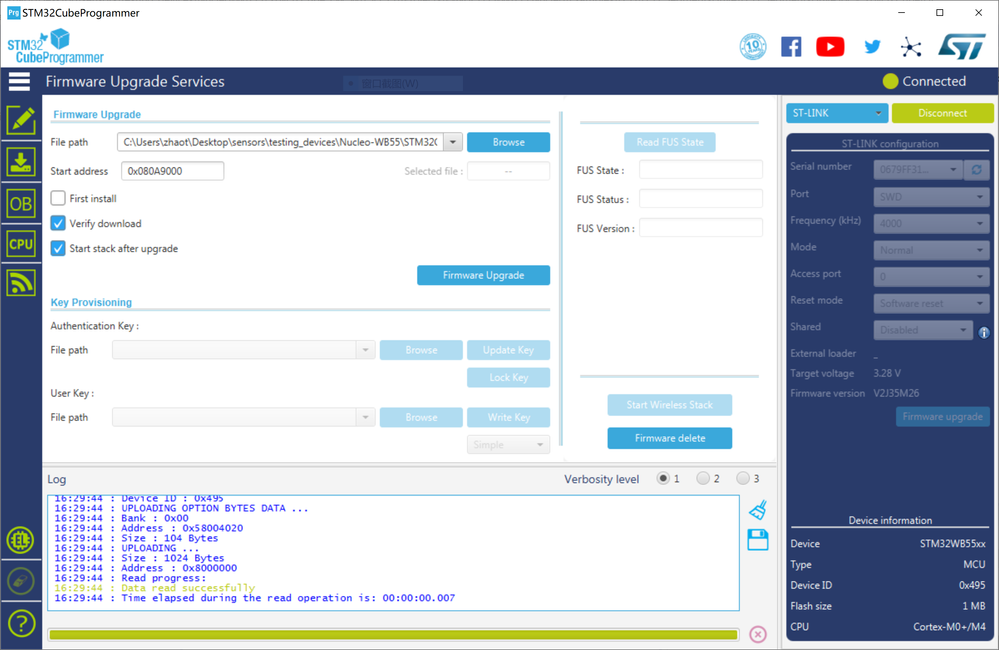This screenshot has width=999, height=650.
Task: Click the FUS State field
Action: [x=701, y=170]
